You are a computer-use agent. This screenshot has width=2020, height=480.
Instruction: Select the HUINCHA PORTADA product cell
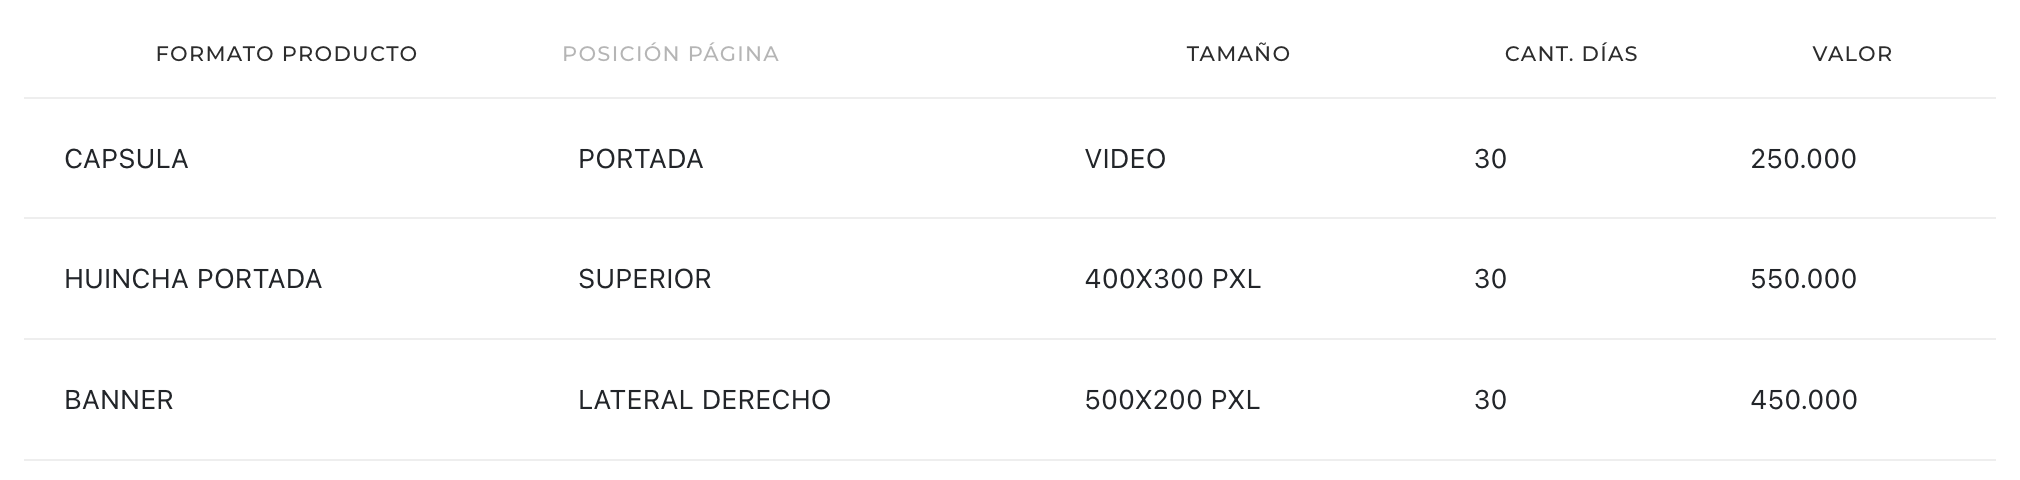pos(193,279)
